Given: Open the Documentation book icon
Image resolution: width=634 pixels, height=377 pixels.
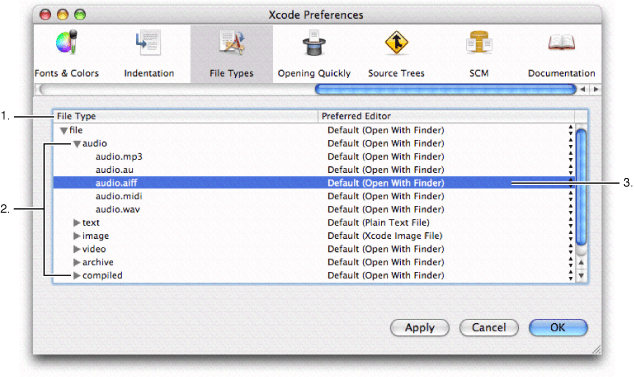Looking at the screenshot, I should pos(561,42).
